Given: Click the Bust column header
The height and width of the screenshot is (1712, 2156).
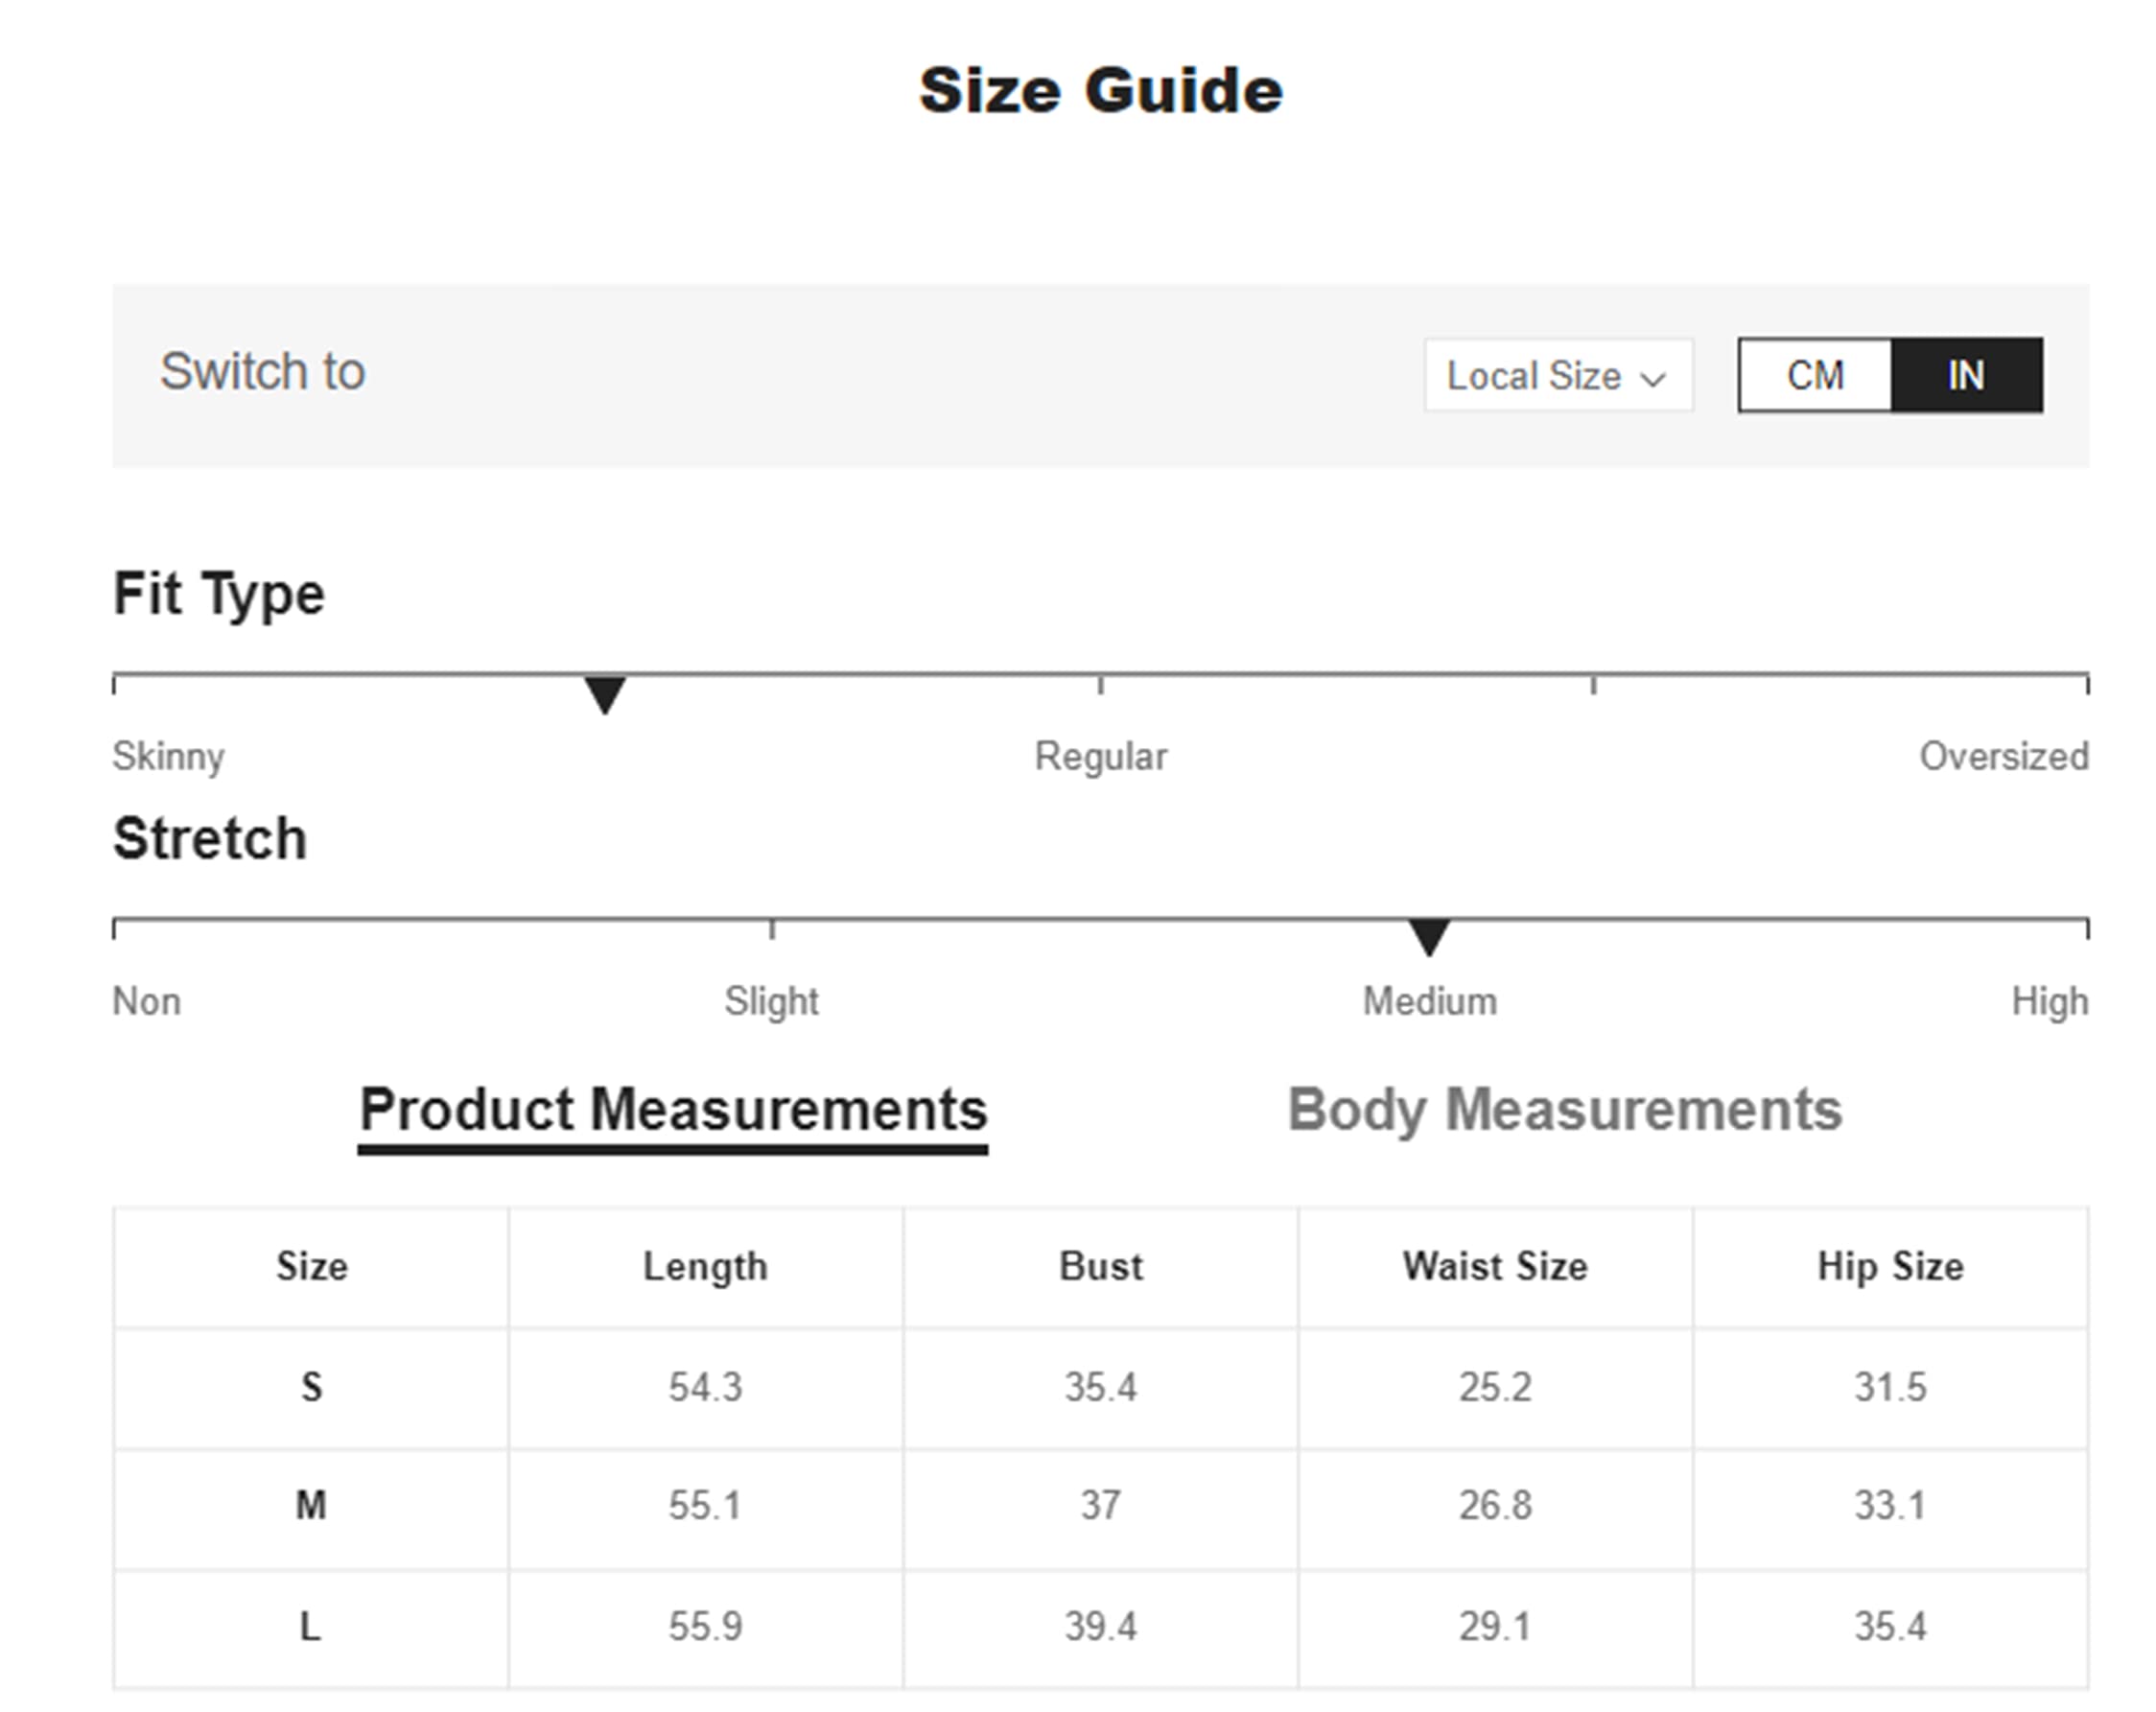Looking at the screenshot, I should [1100, 1267].
